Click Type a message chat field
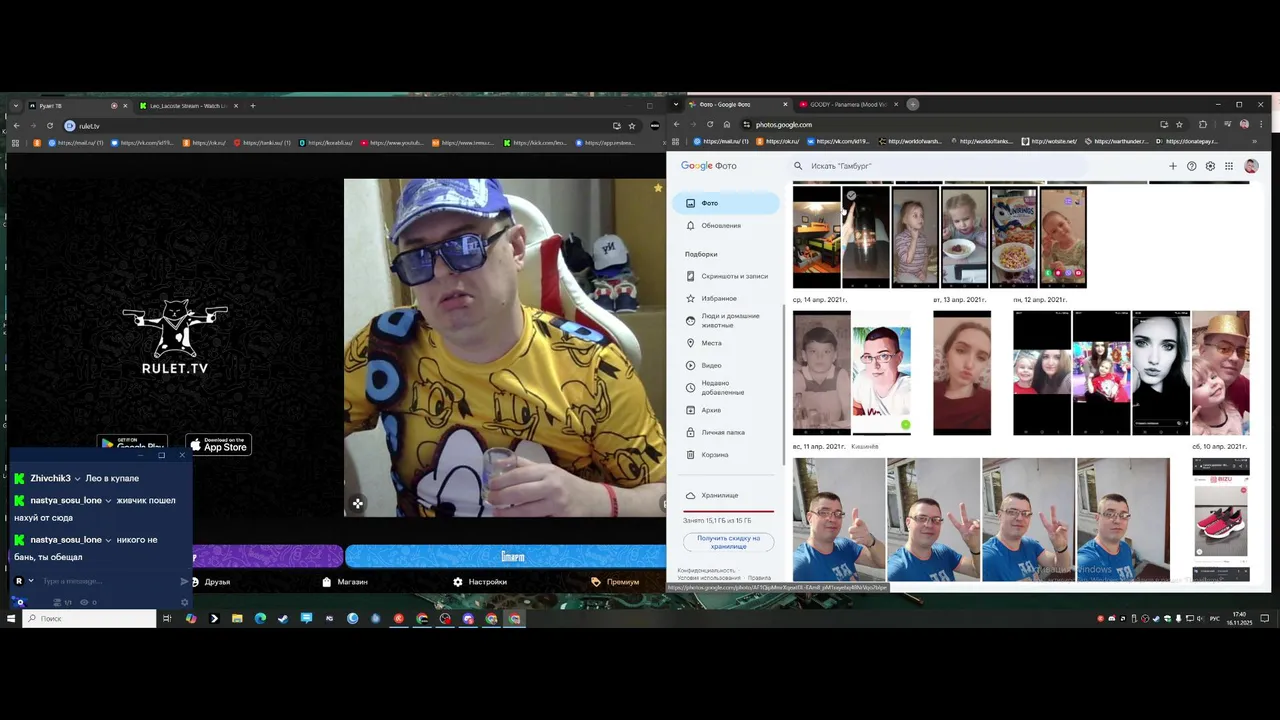 pos(108,581)
